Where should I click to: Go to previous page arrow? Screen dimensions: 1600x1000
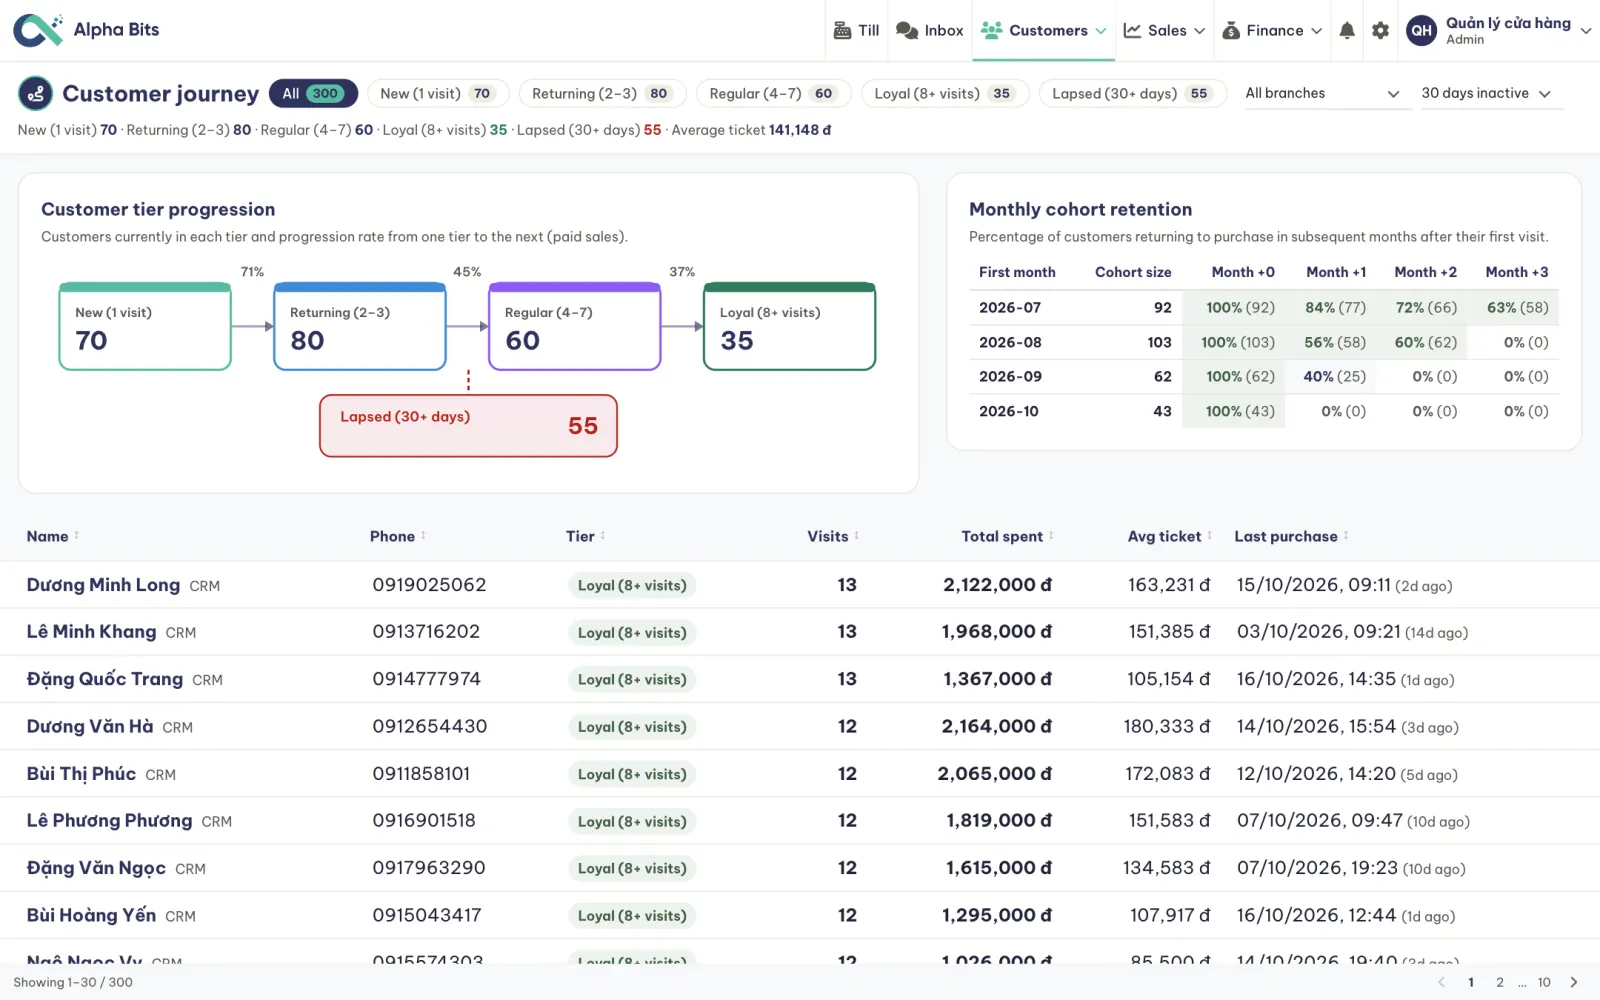pyautogui.click(x=1441, y=982)
